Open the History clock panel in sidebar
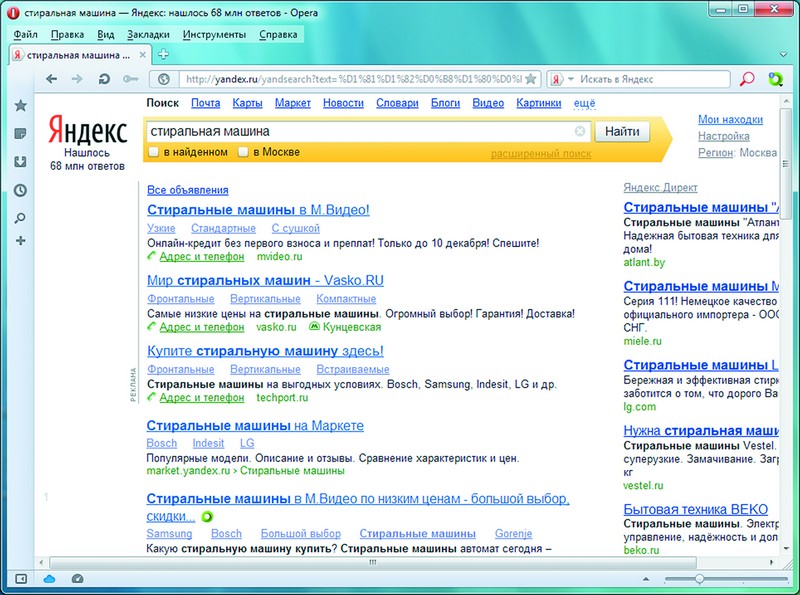This screenshot has width=800, height=595. 20,190
